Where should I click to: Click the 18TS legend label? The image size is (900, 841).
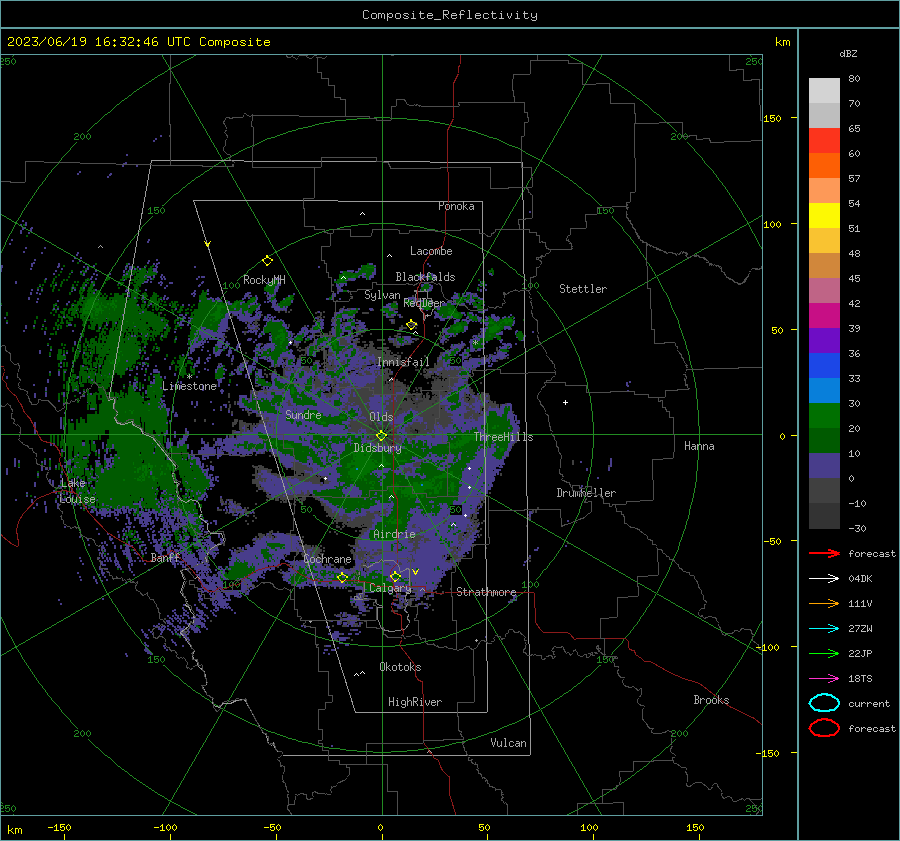click(860, 679)
